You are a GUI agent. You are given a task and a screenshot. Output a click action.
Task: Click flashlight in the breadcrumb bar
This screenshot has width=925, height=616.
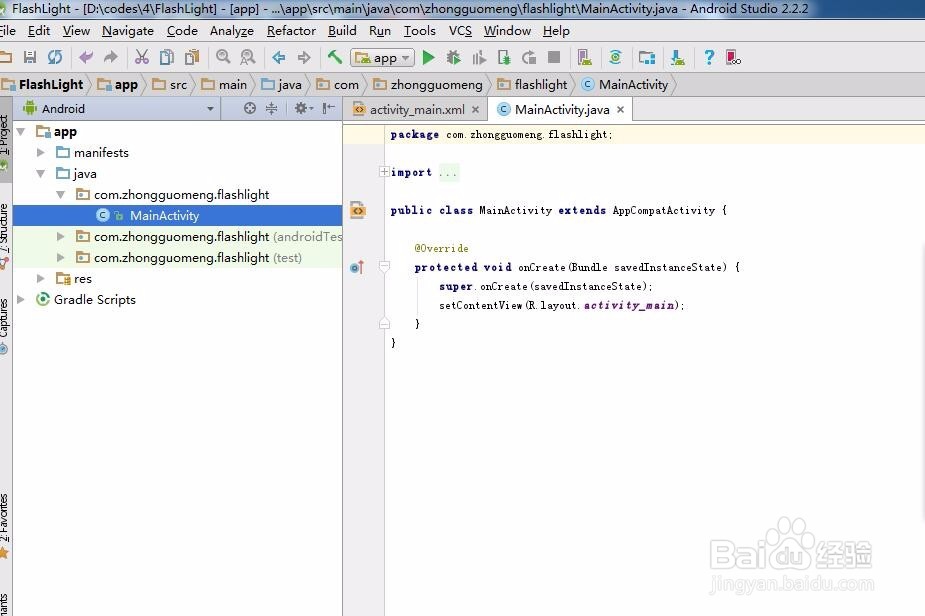tap(533, 84)
